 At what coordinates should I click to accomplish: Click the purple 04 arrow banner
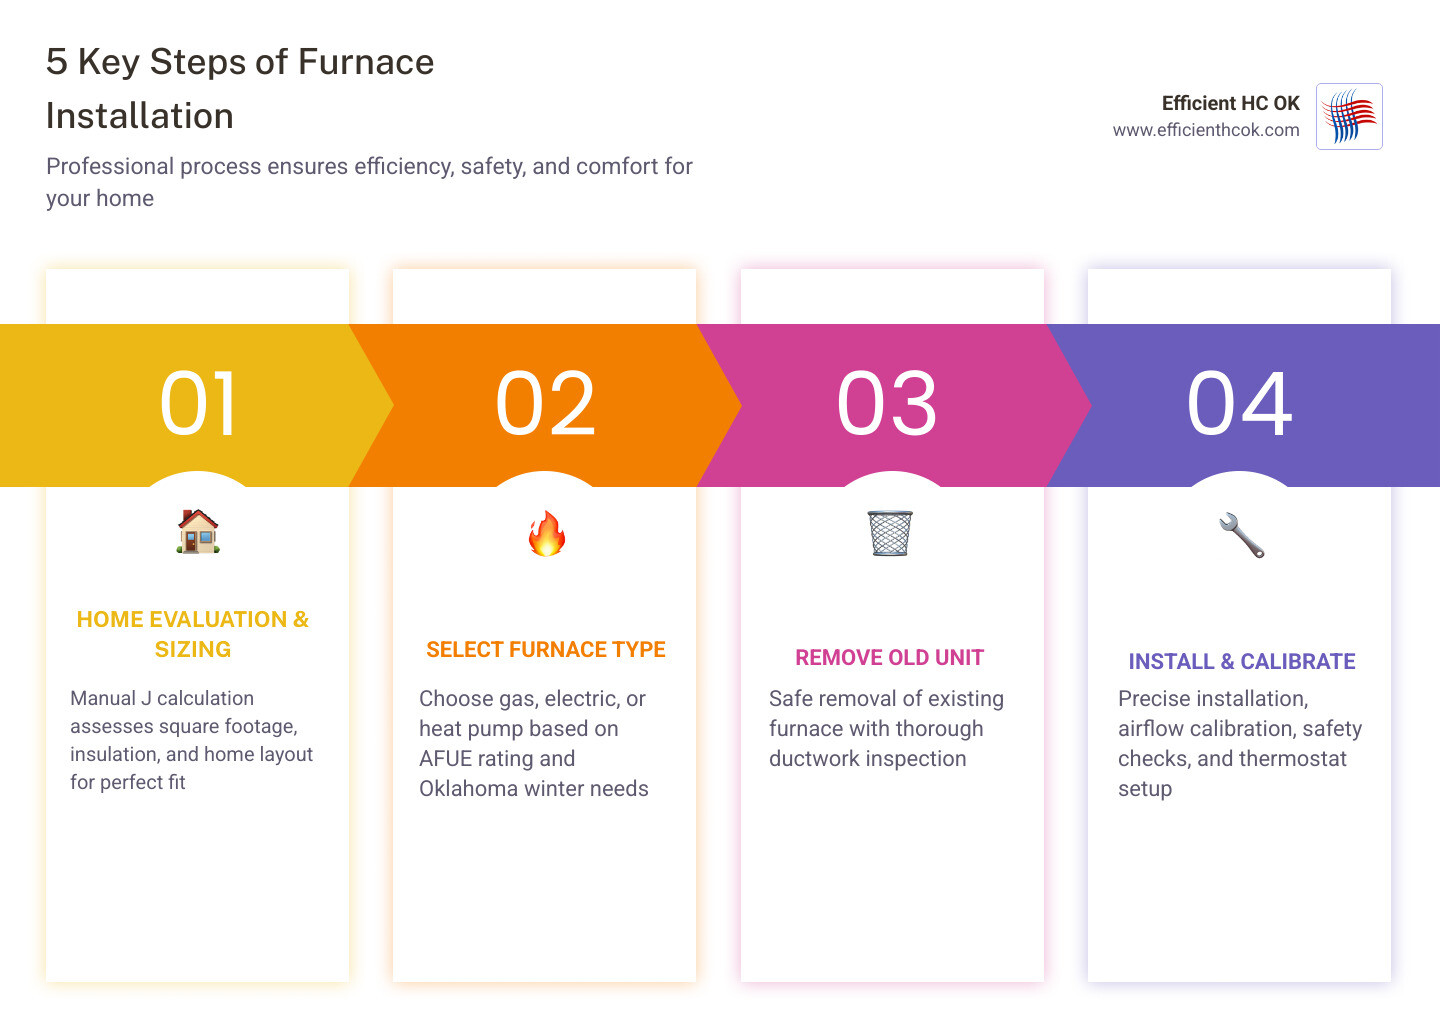pos(1240,404)
